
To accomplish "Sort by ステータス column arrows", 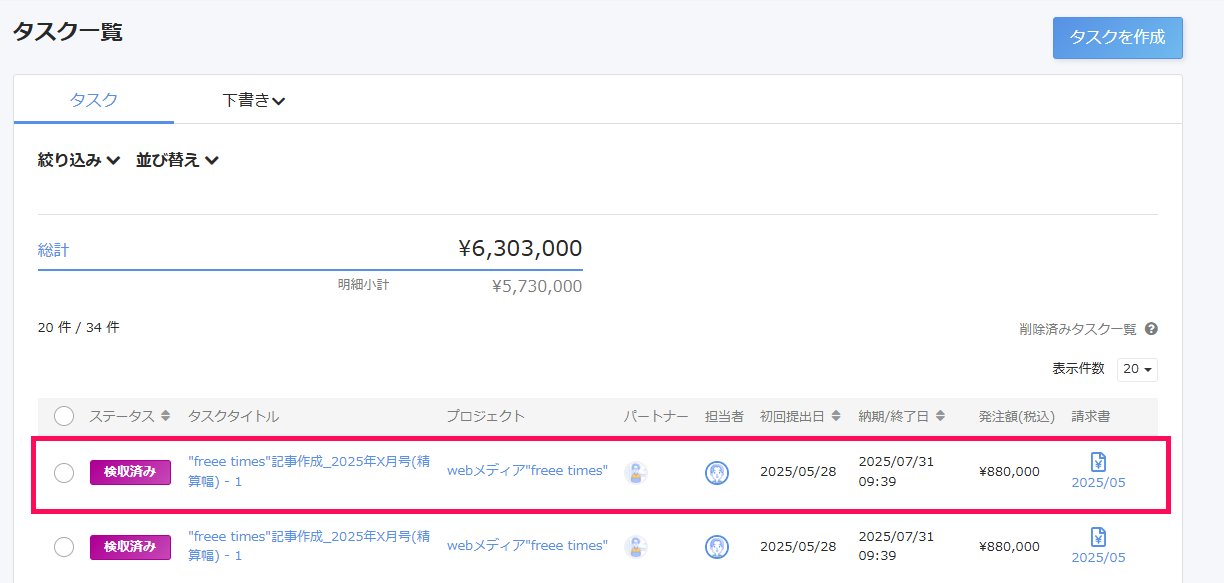I will [x=165, y=416].
